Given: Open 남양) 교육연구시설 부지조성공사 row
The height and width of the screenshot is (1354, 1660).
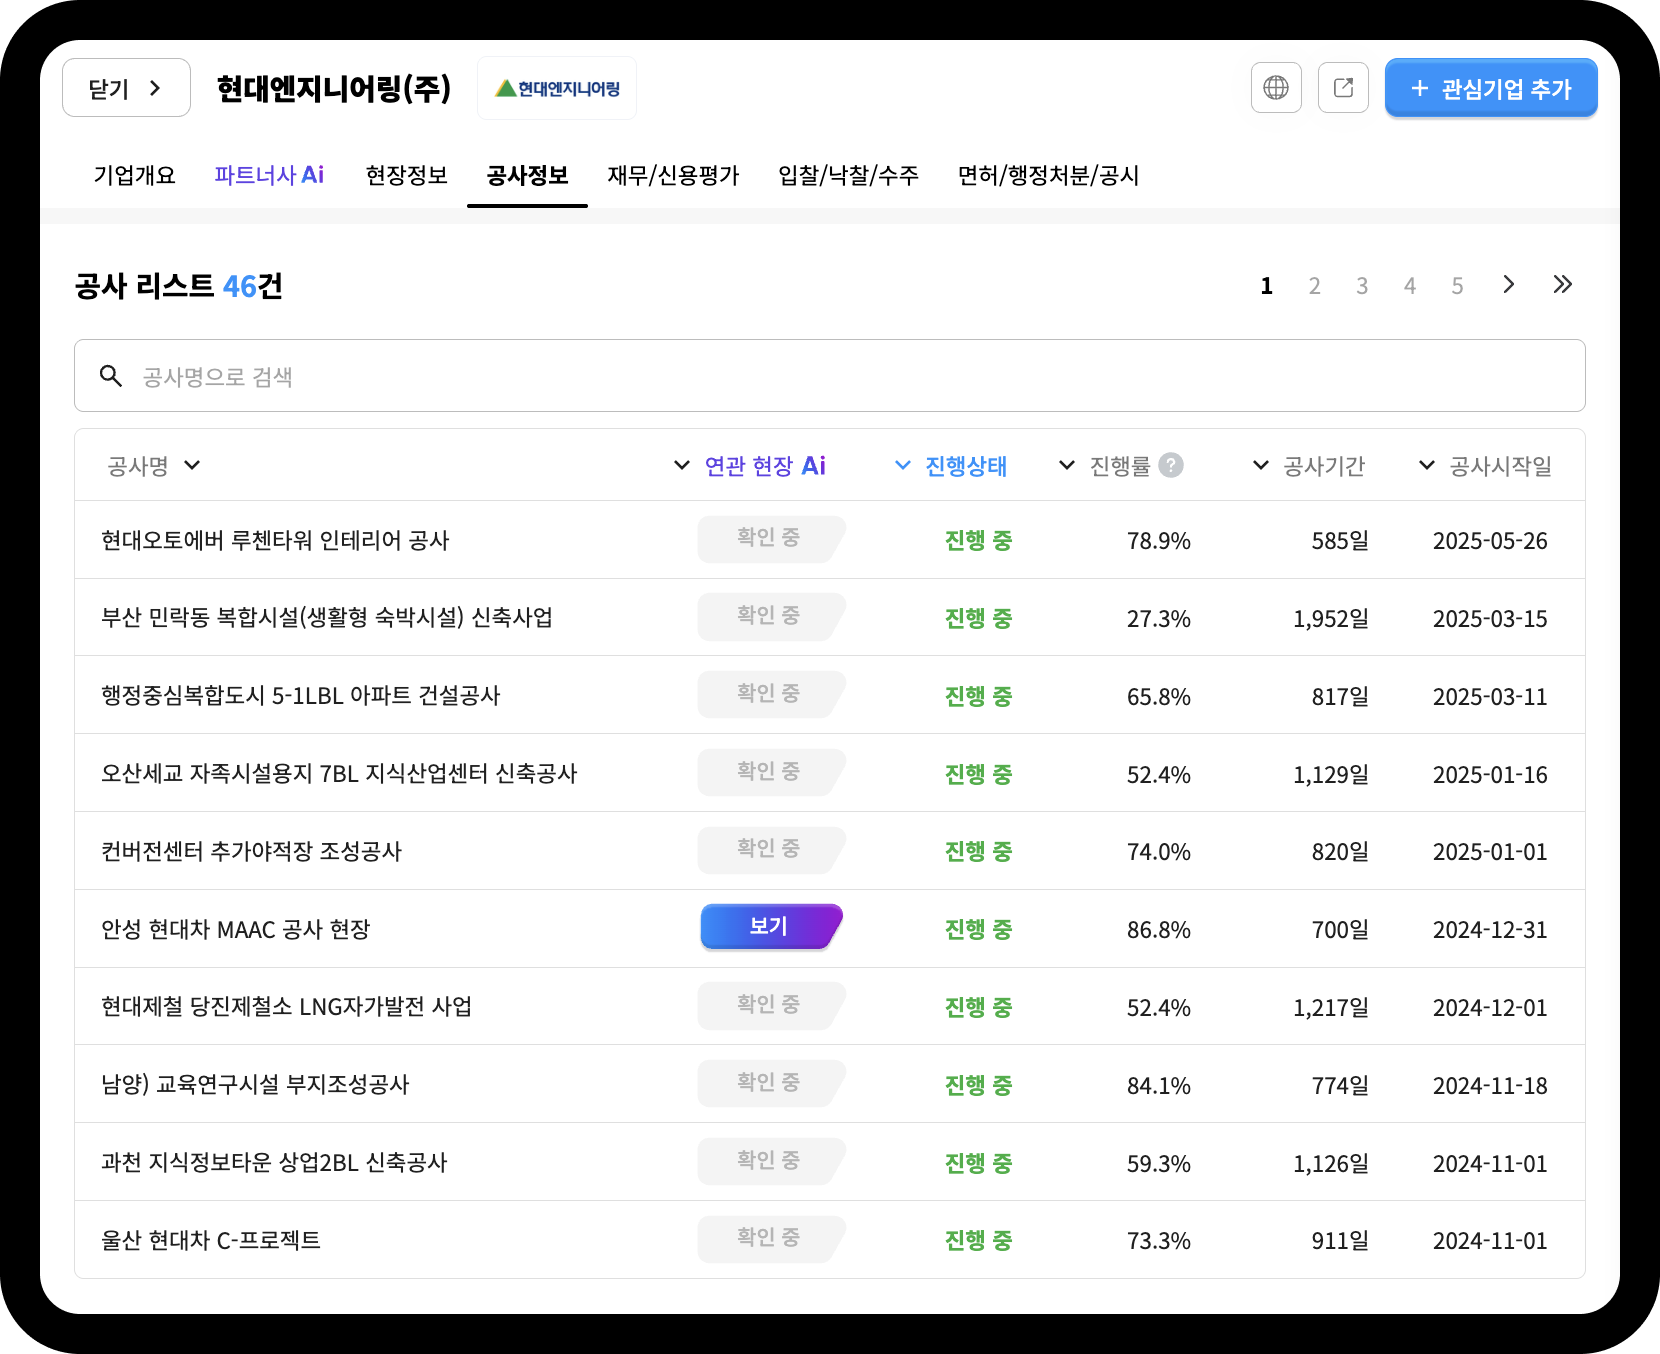Looking at the screenshot, I should 830,1084.
